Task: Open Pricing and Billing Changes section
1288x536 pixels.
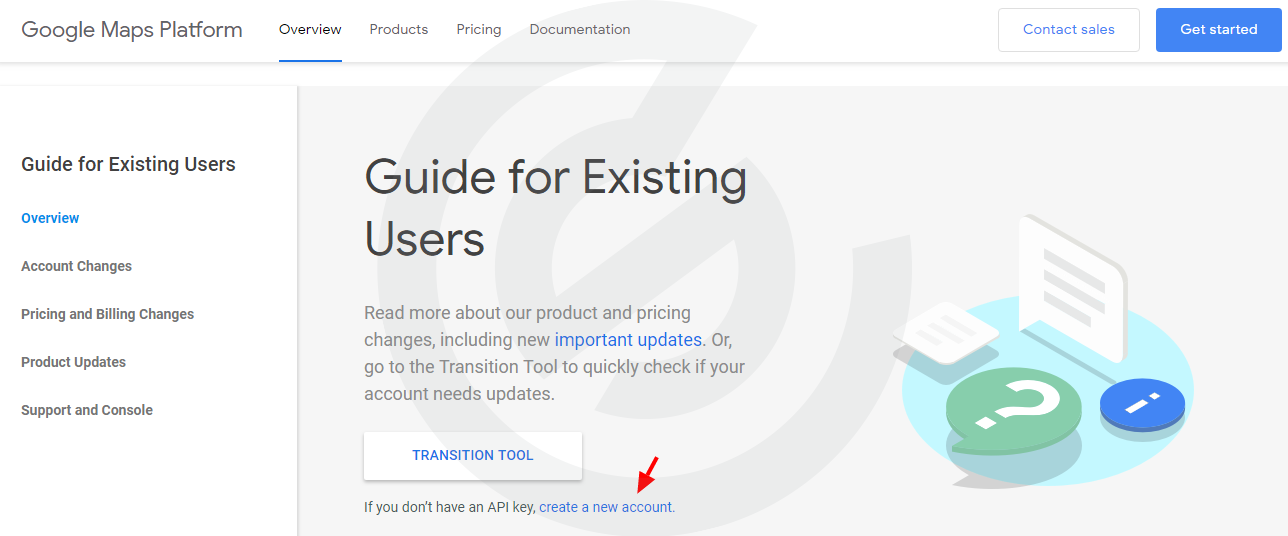Action: [x=107, y=314]
